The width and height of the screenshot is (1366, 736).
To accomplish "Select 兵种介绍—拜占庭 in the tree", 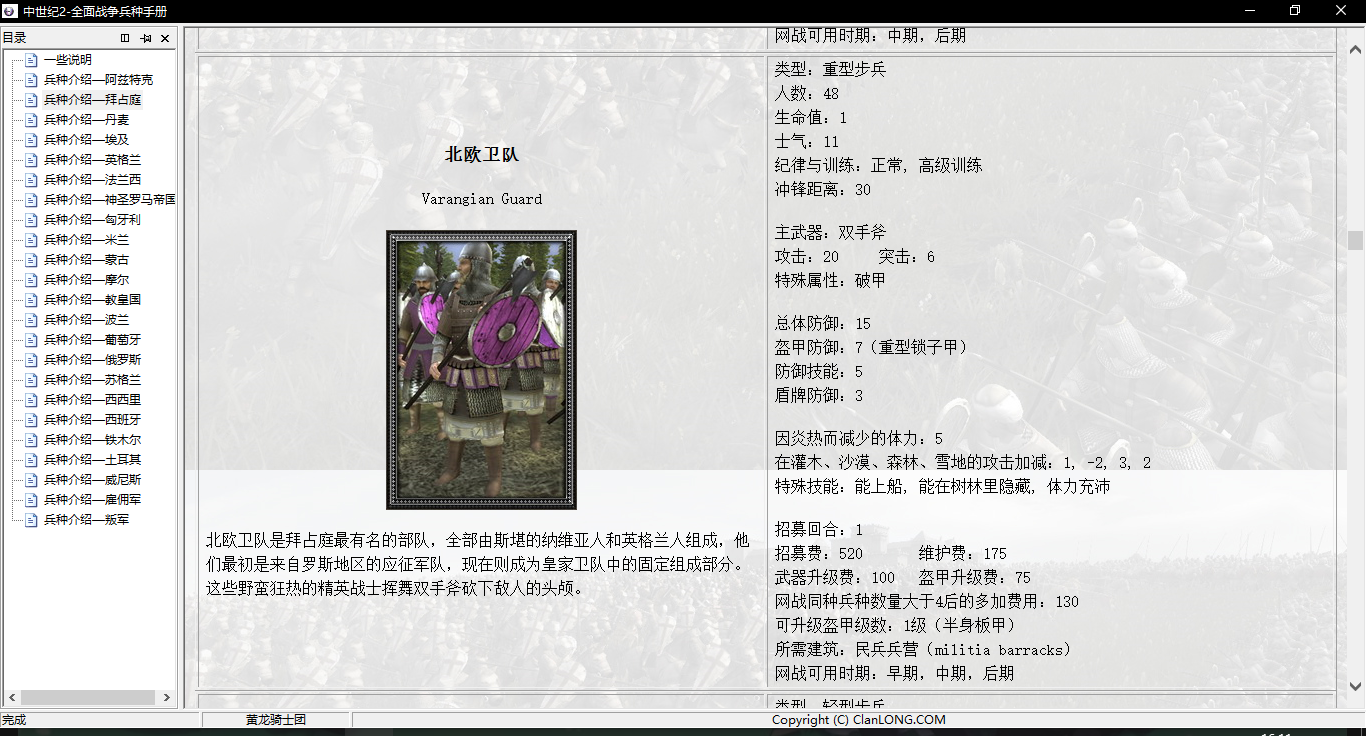I will tap(93, 100).
